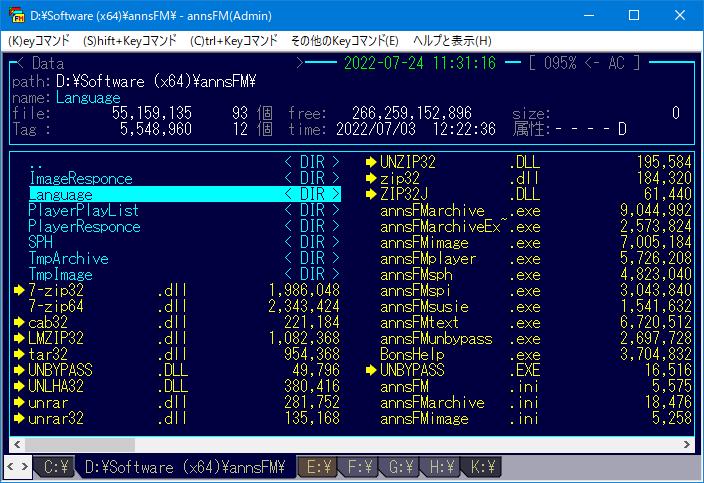704x483 pixels.
Task: Click the tag arrow beside 7-zip32.dll
Action: [x=18, y=290]
